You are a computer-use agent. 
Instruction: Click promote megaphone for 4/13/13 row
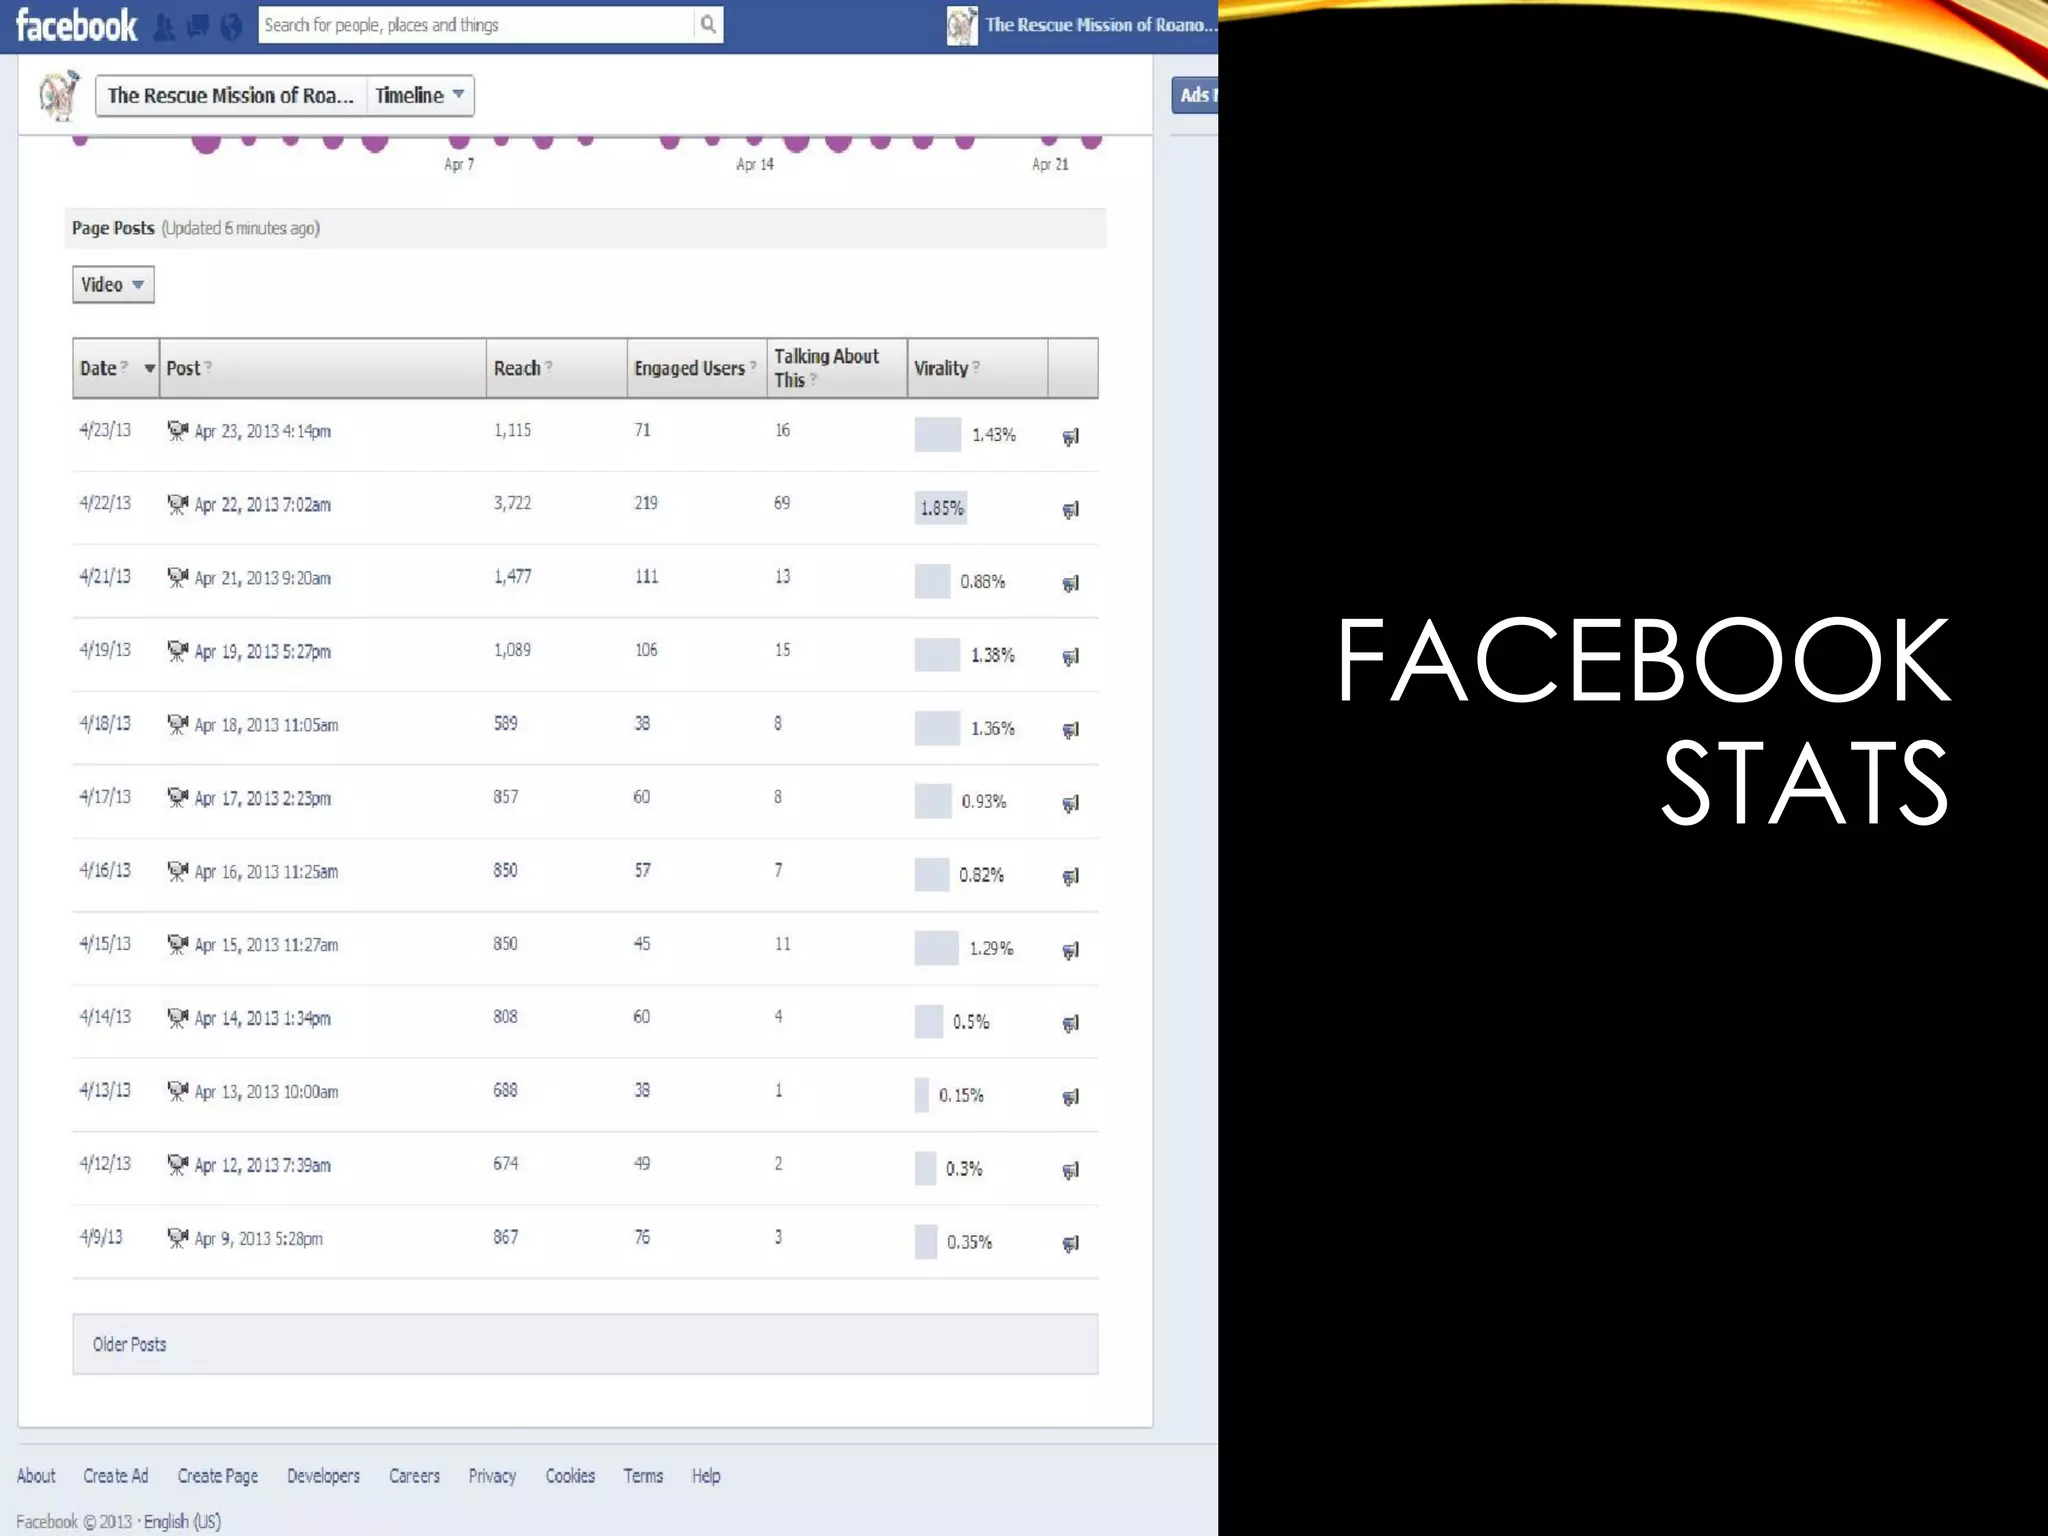[x=1071, y=1098]
